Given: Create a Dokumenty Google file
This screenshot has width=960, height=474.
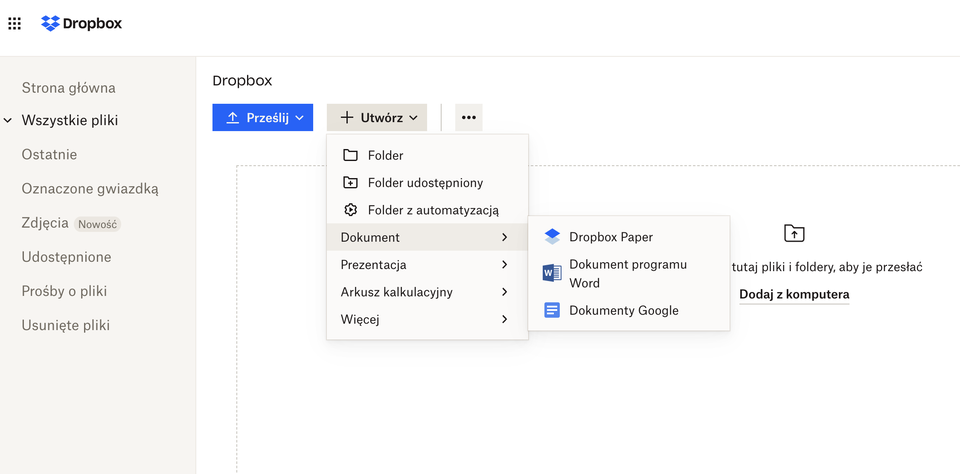Looking at the screenshot, I should pyautogui.click(x=629, y=310).
